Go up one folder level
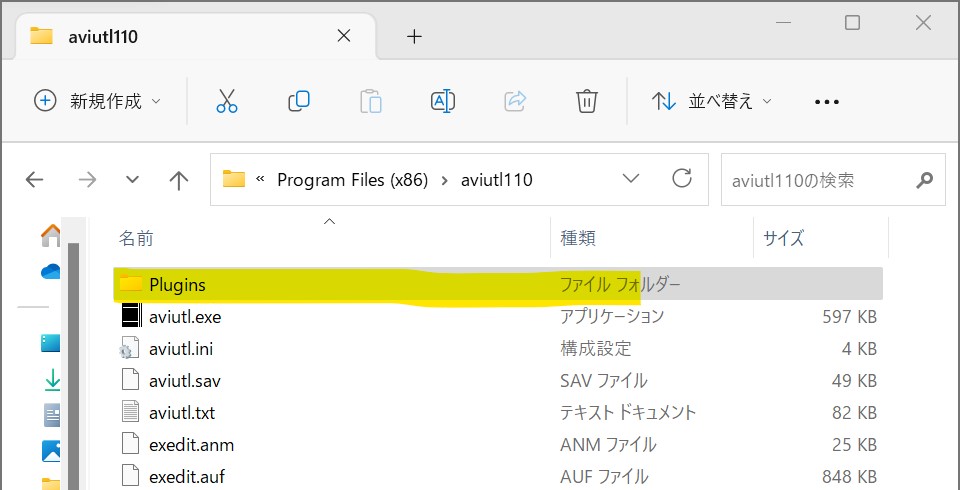Screen dimensions: 960x490 pos(178,180)
